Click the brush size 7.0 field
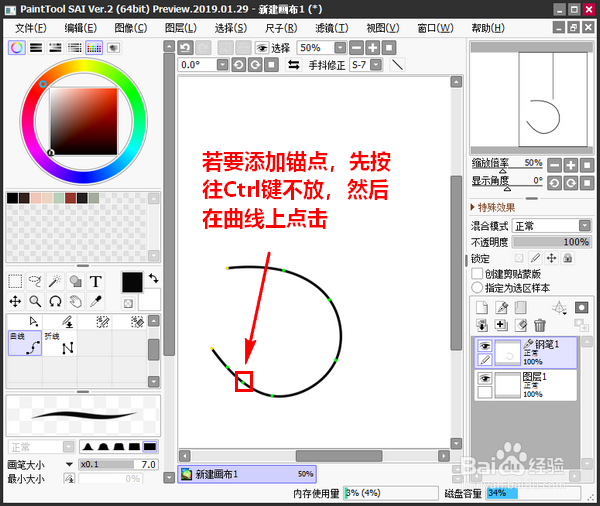The image size is (600, 506). coord(119,464)
